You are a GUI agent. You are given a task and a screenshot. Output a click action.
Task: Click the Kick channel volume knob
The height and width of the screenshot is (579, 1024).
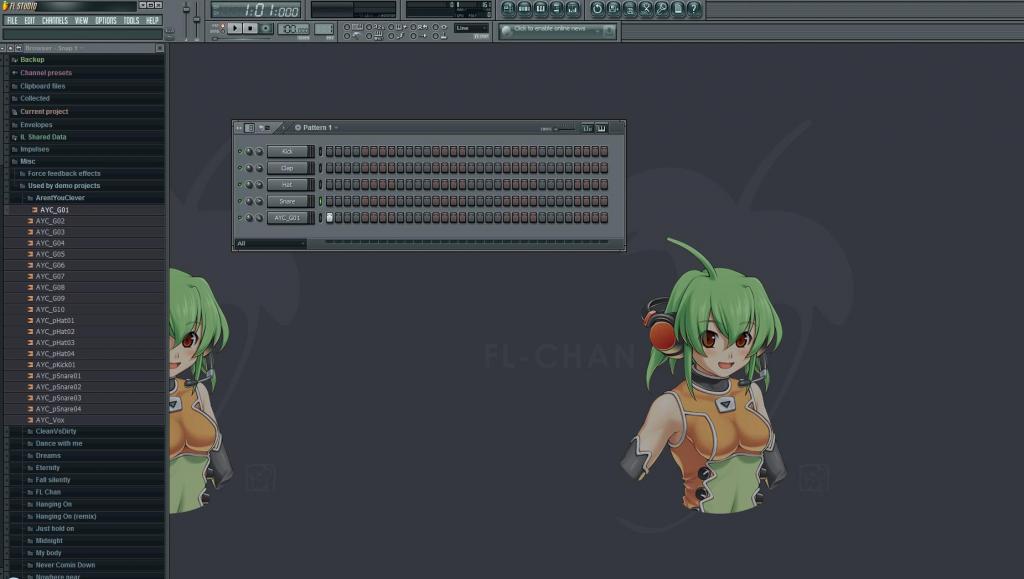tap(259, 151)
